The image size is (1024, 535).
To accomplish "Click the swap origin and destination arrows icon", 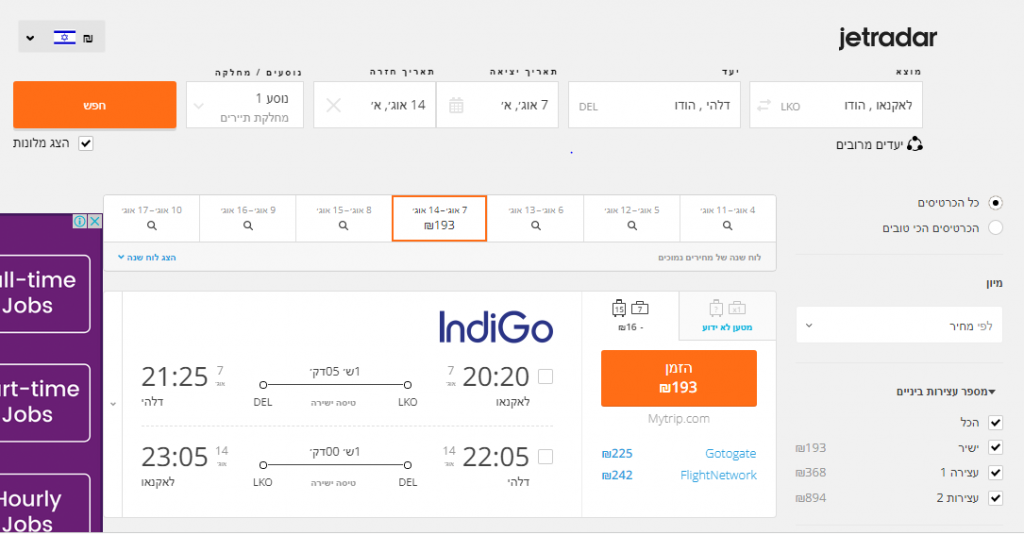I will click(x=764, y=105).
